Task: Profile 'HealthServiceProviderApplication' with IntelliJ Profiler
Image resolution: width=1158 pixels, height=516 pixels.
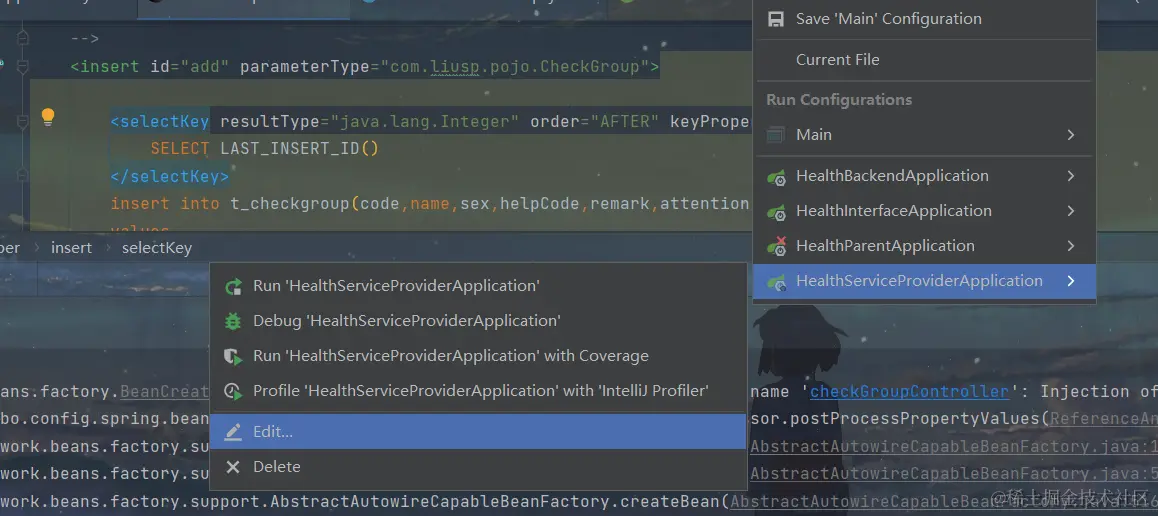Action: pyautogui.click(x=478, y=391)
